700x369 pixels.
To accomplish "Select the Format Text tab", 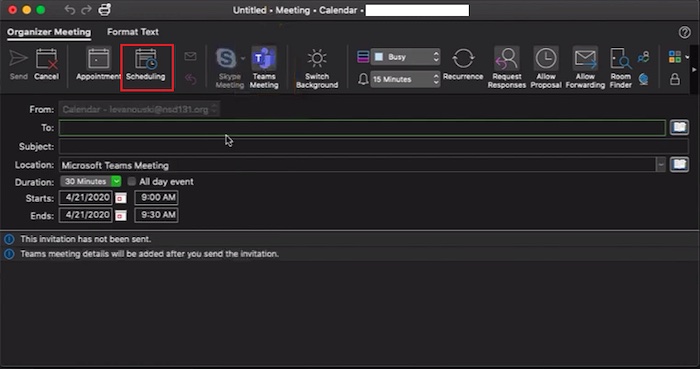I will click(133, 32).
